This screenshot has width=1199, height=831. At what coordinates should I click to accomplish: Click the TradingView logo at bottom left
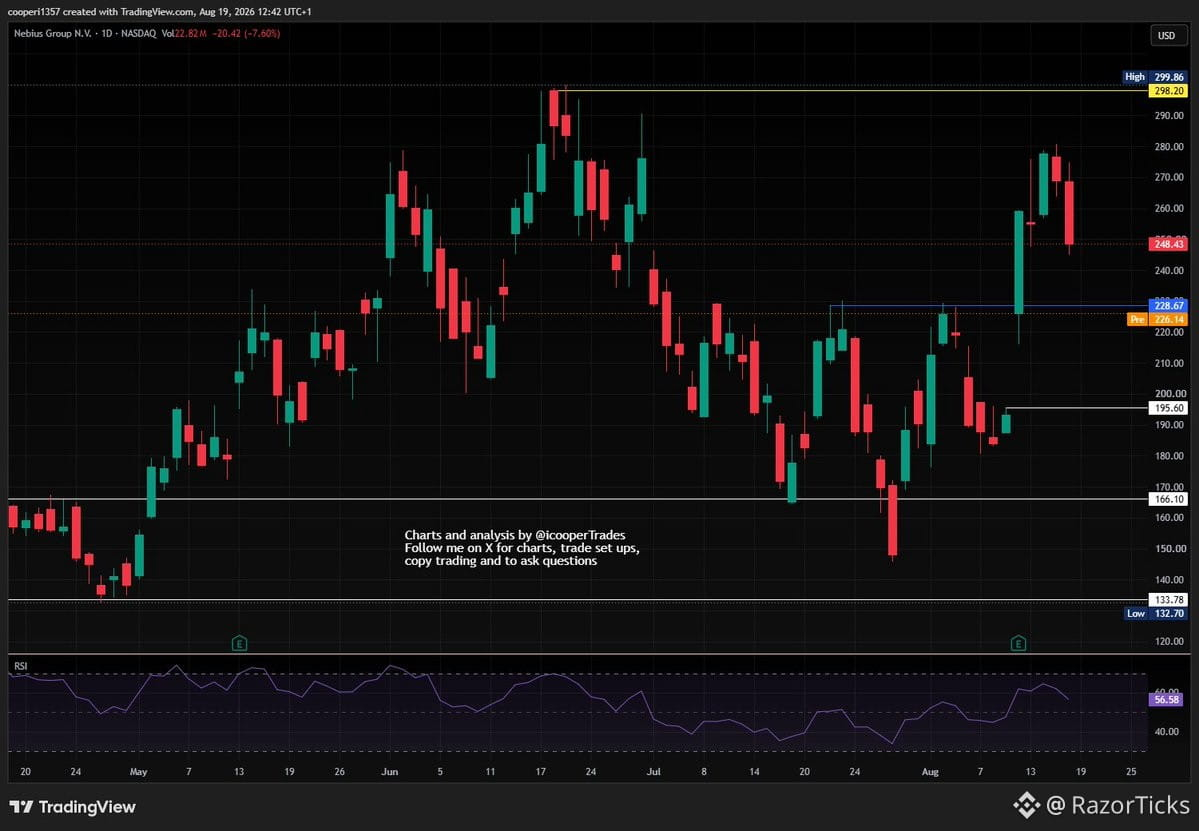tap(73, 807)
